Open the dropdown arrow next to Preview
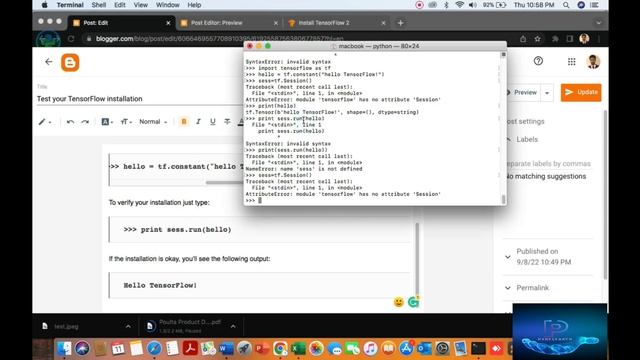Screen dimensions: 640x360 click(547, 93)
